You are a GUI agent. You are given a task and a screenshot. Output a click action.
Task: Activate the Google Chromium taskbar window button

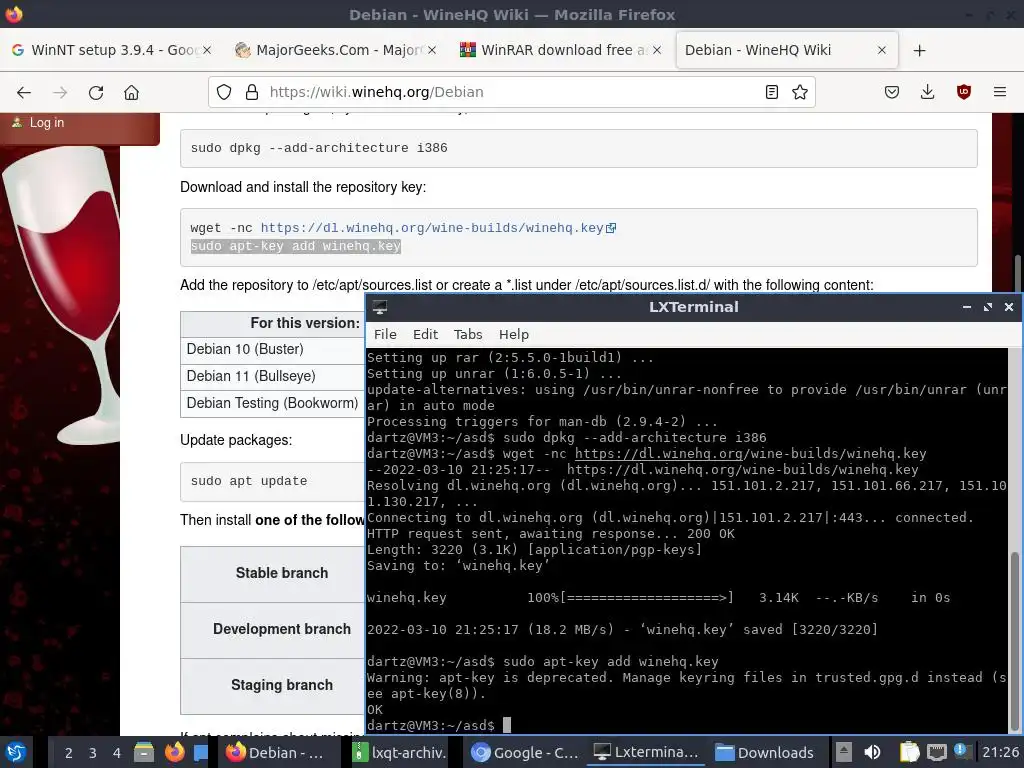pyautogui.click(x=525, y=753)
